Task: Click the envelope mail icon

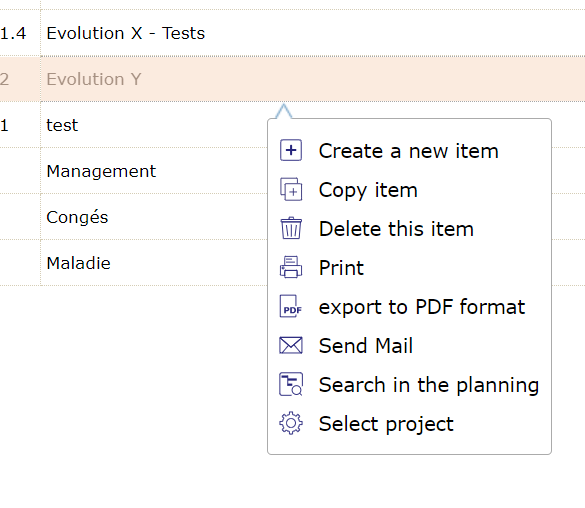Action: (x=291, y=345)
